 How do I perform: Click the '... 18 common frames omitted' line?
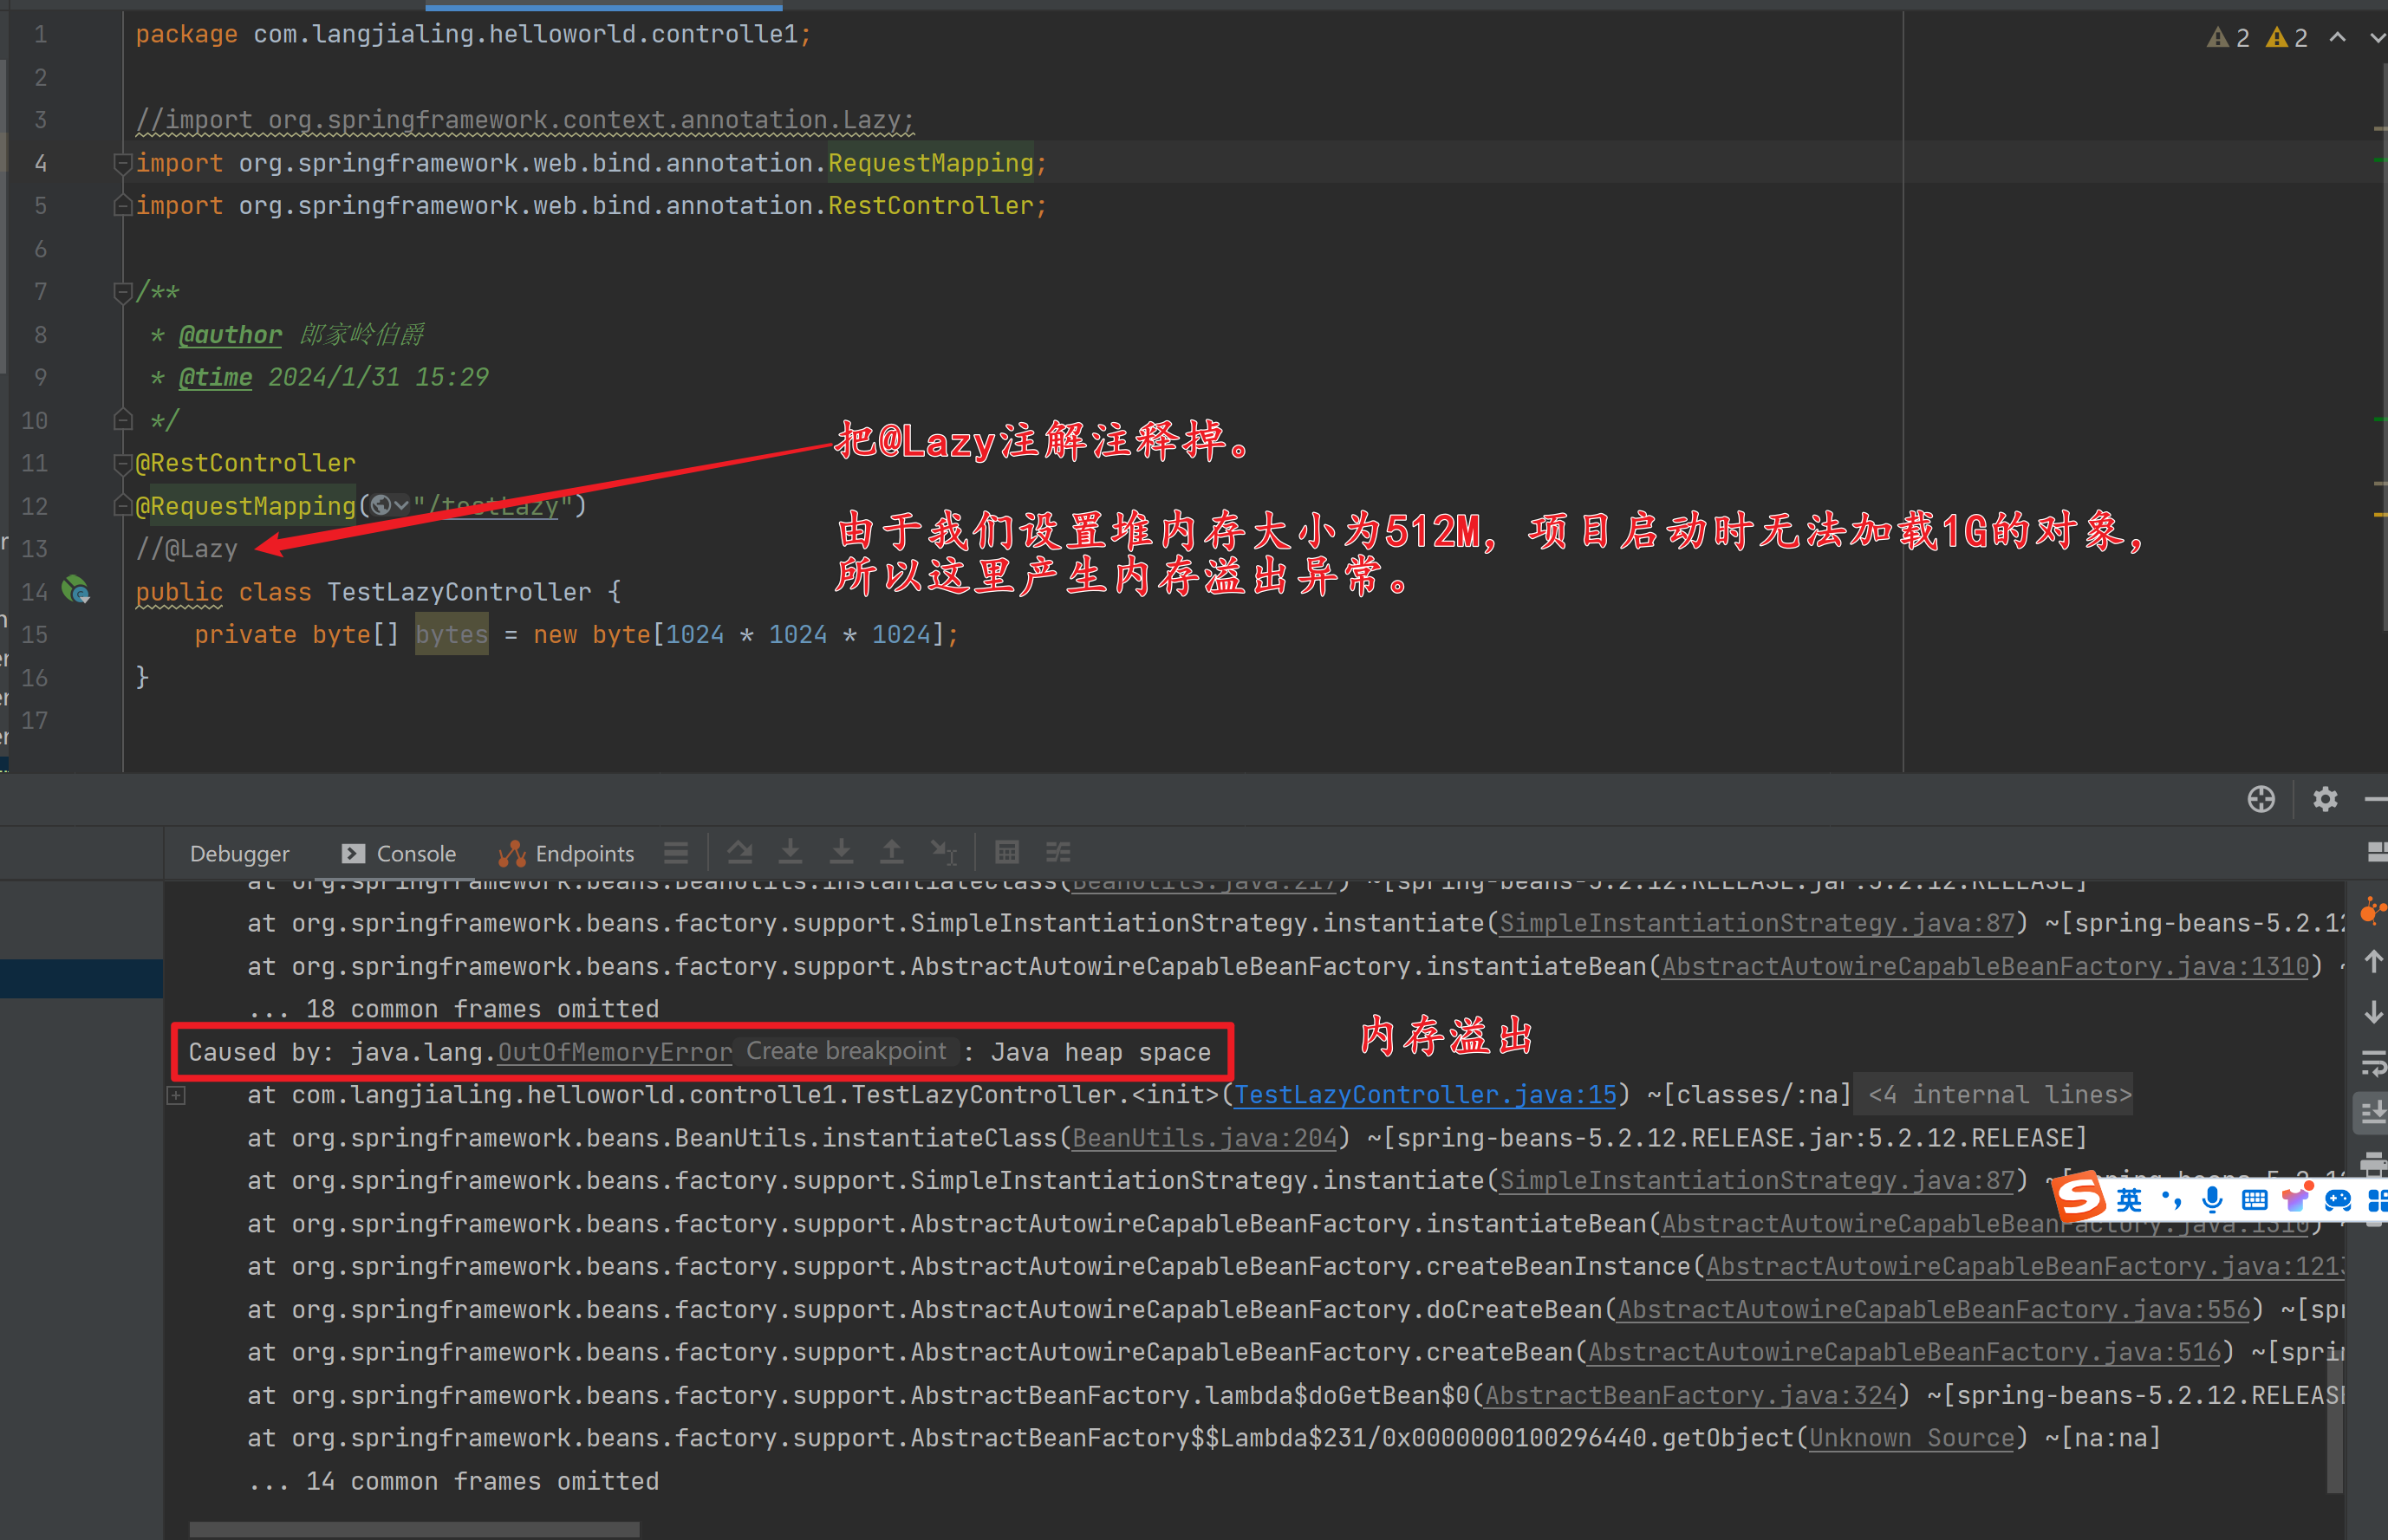(454, 1009)
